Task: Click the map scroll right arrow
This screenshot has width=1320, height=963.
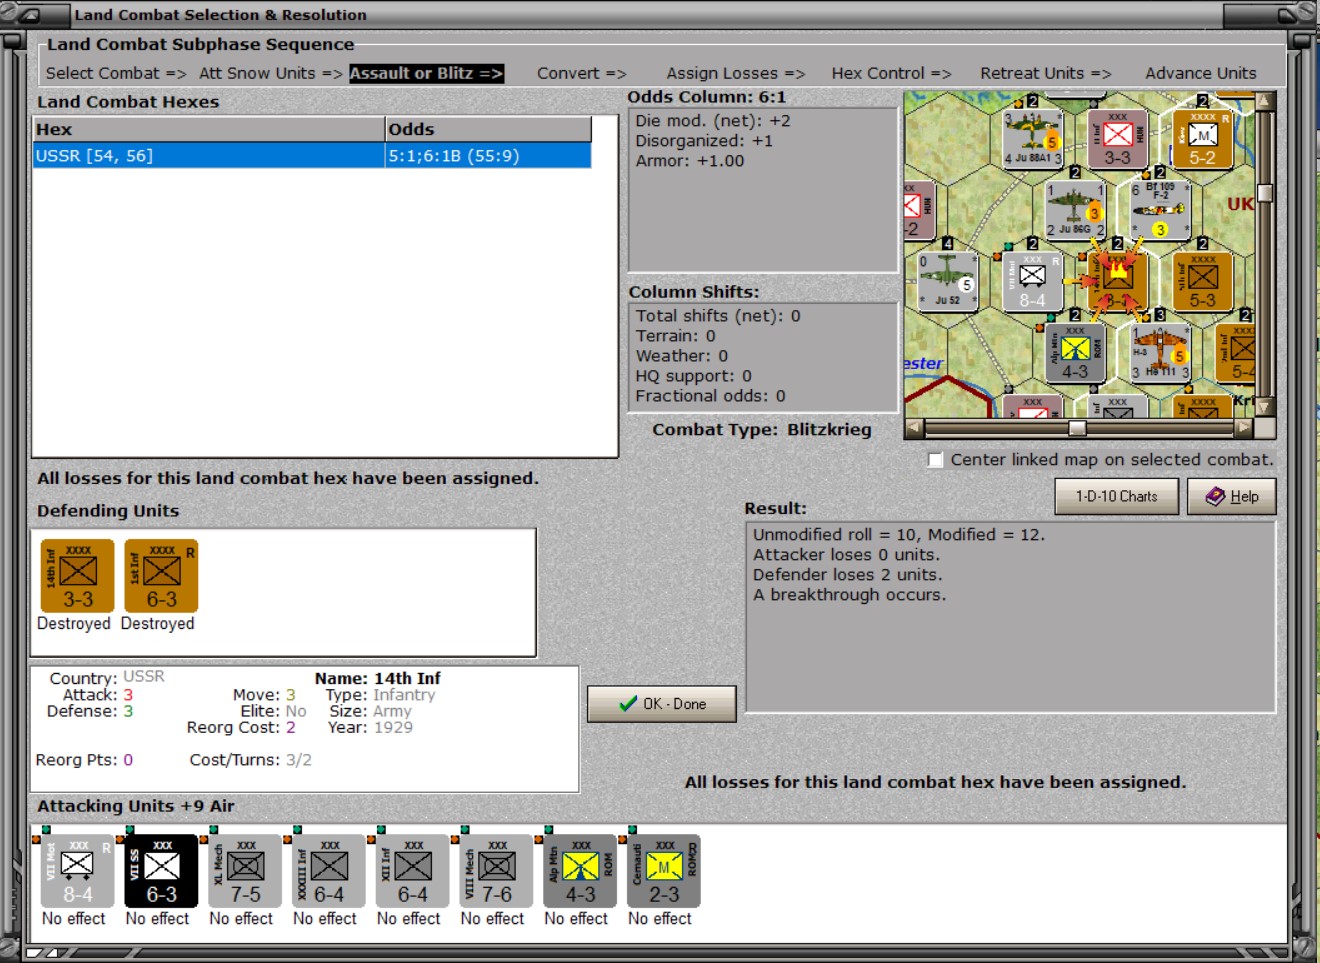Action: pyautogui.click(x=1243, y=428)
